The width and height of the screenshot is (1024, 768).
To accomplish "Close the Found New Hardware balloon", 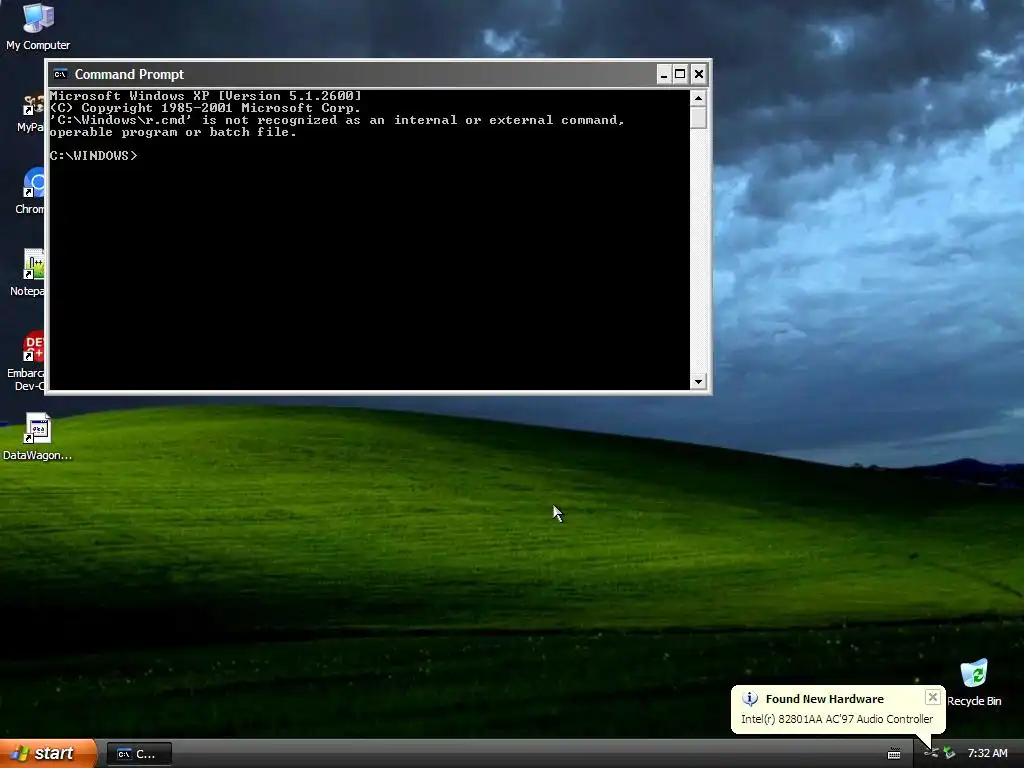I will click(933, 697).
